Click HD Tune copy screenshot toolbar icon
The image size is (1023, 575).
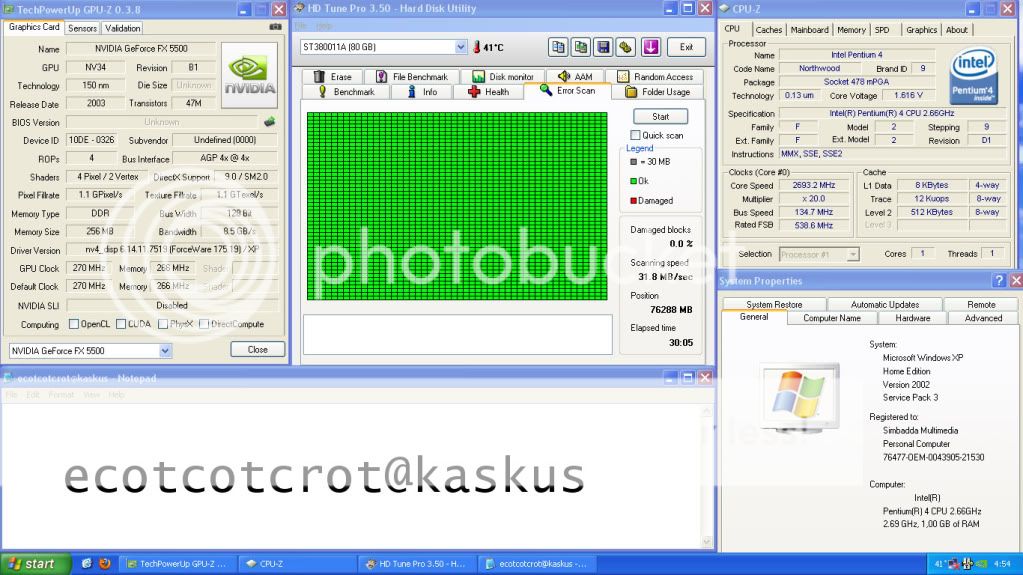pos(581,47)
